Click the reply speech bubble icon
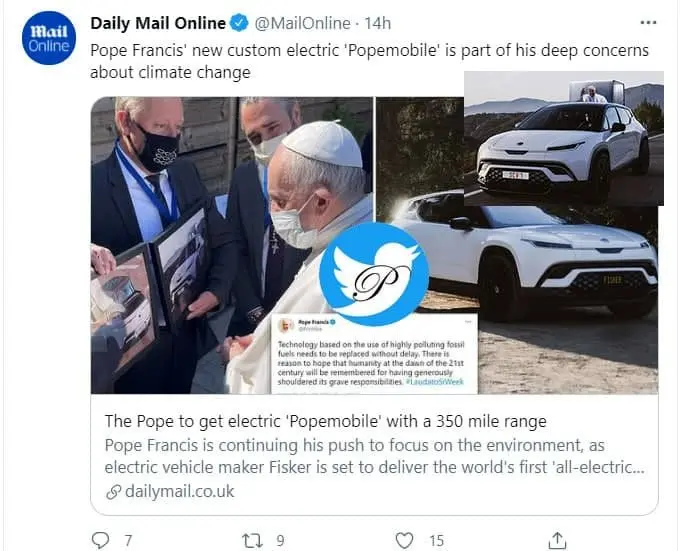The image size is (691, 551). 100,540
